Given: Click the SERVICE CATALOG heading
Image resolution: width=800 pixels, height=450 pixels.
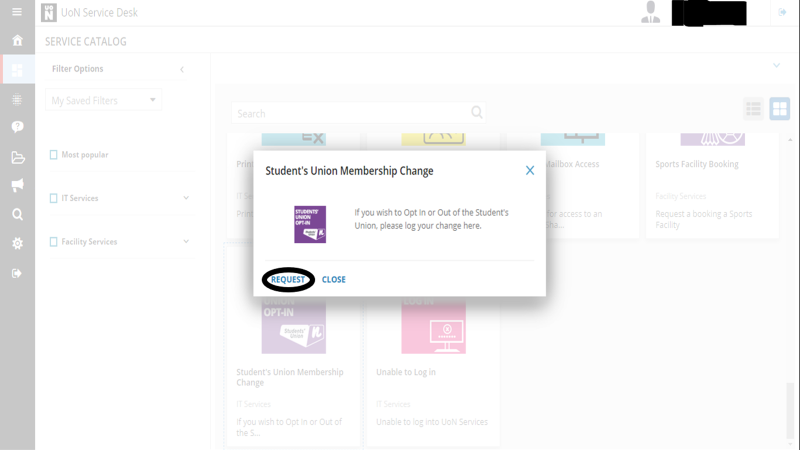Looking at the screenshot, I should [x=86, y=42].
